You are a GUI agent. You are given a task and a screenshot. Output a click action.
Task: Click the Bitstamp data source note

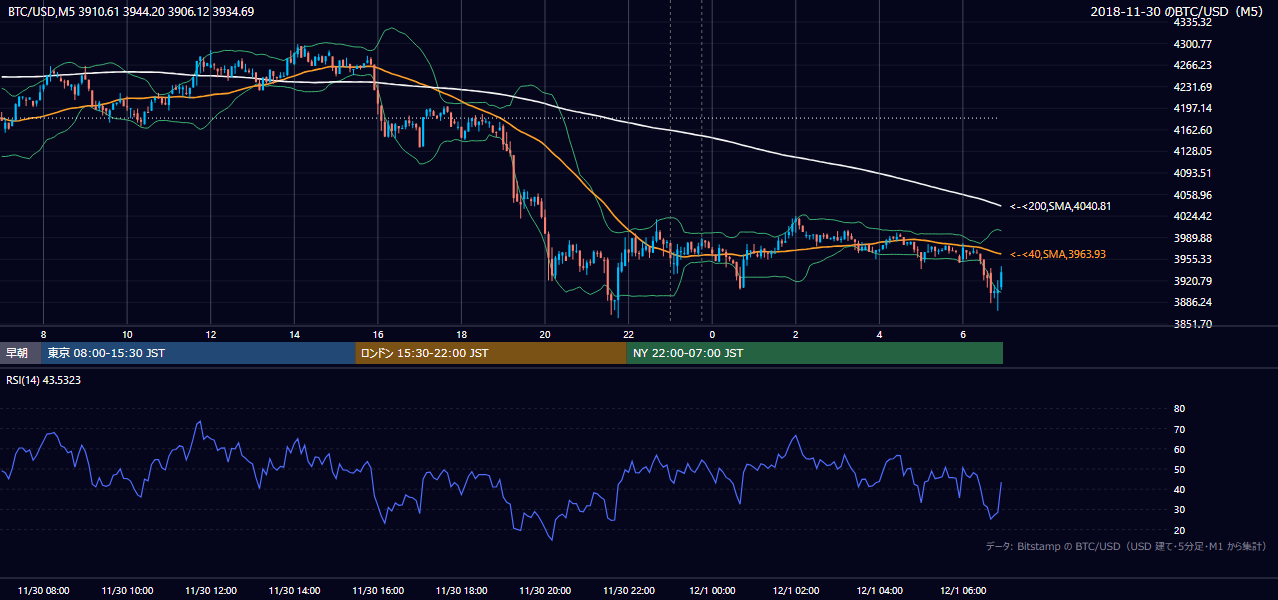(1127, 546)
